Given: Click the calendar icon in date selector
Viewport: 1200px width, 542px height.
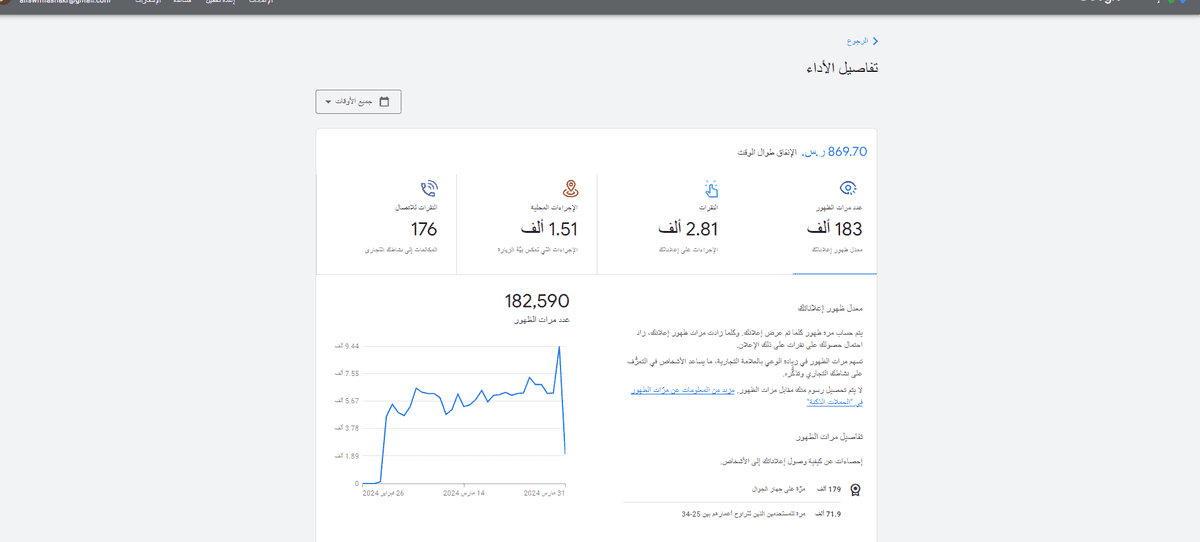Looking at the screenshot, I should [x=384, y=102].
